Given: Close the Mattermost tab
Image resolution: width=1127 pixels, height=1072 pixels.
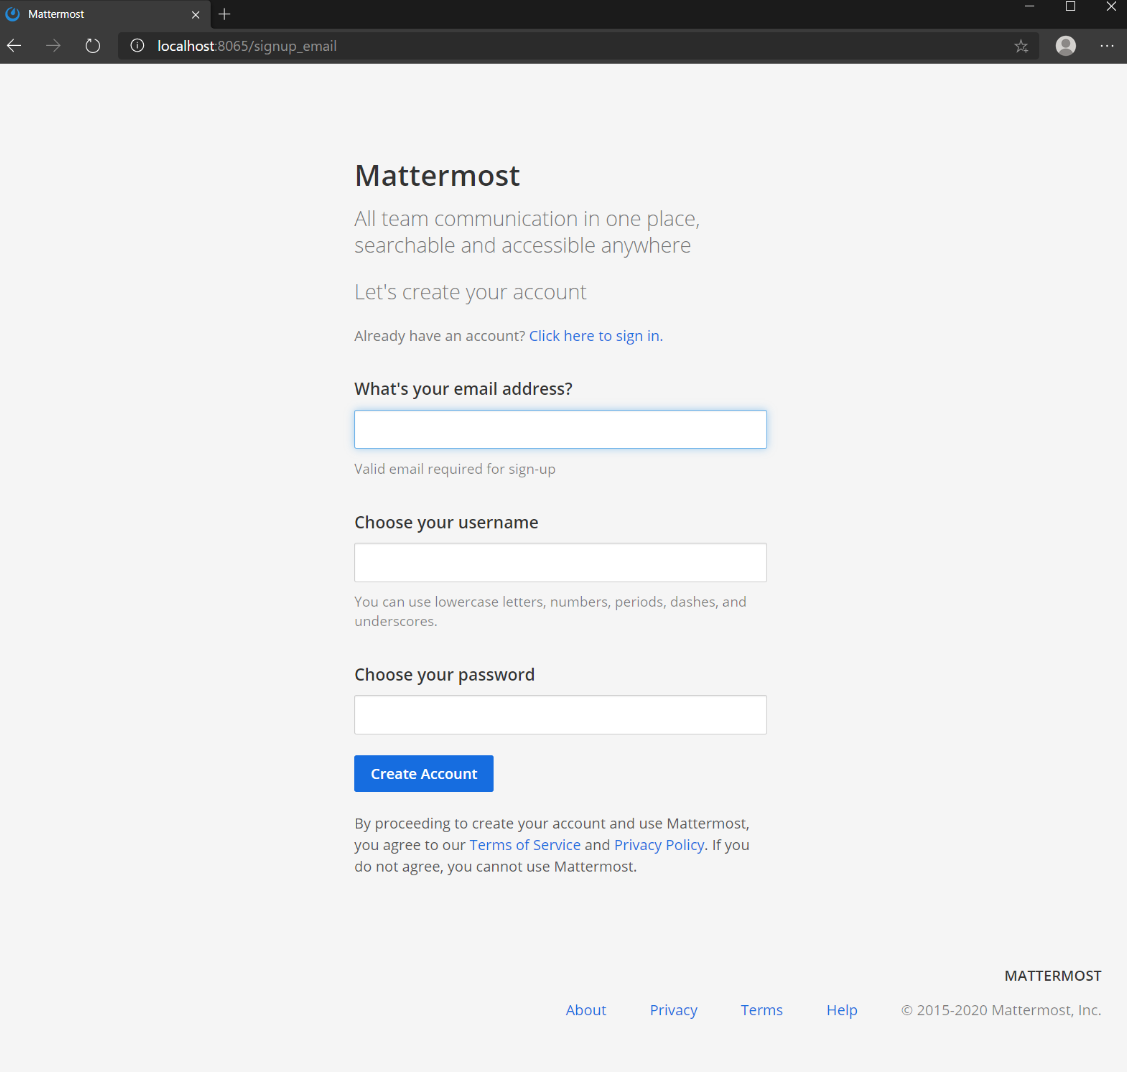Looking at the screenshot, I should (x=196, y=15).
